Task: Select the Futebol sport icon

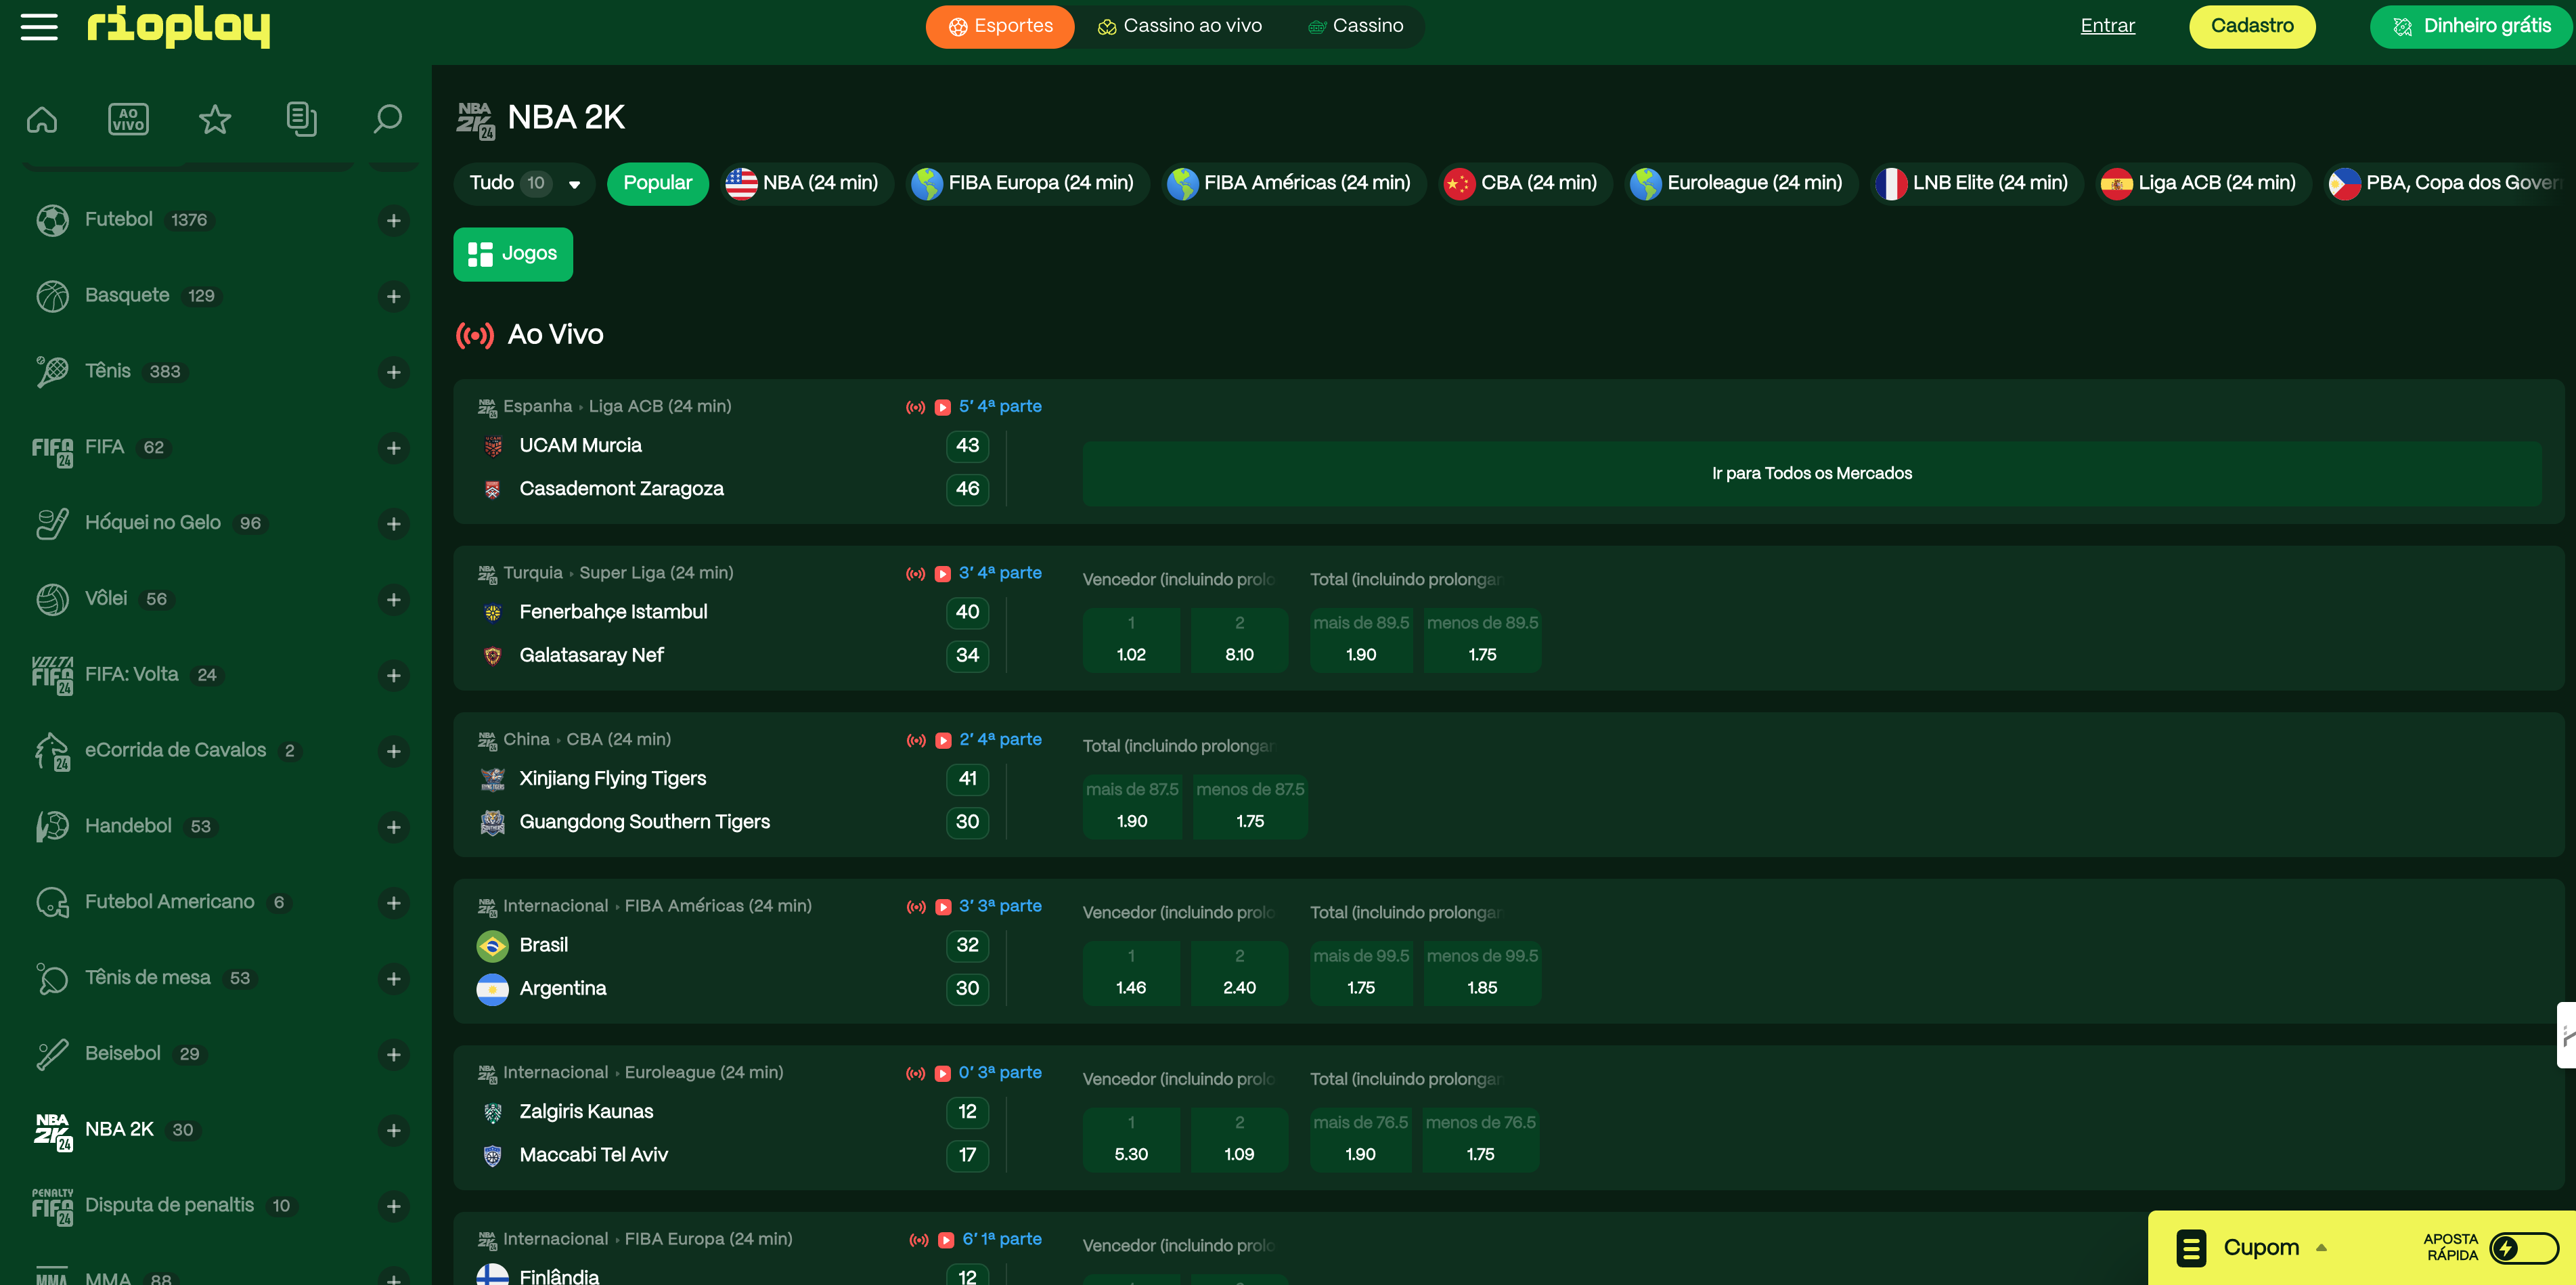Action: point(52,220)
